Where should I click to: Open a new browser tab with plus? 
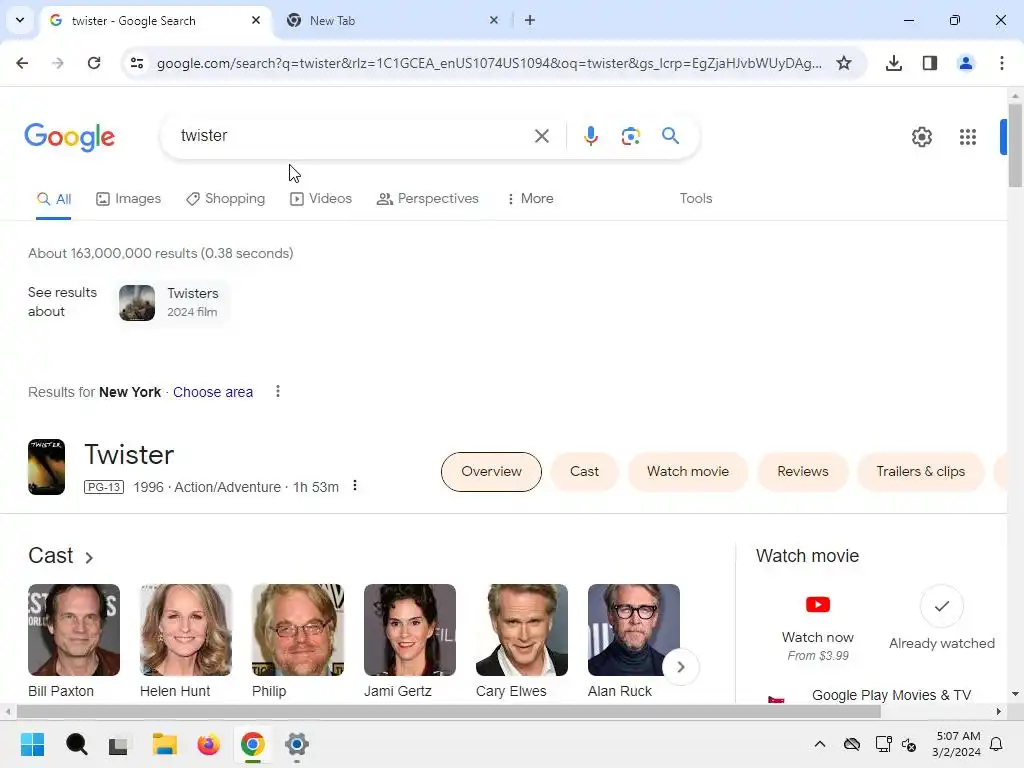(530, 20)
